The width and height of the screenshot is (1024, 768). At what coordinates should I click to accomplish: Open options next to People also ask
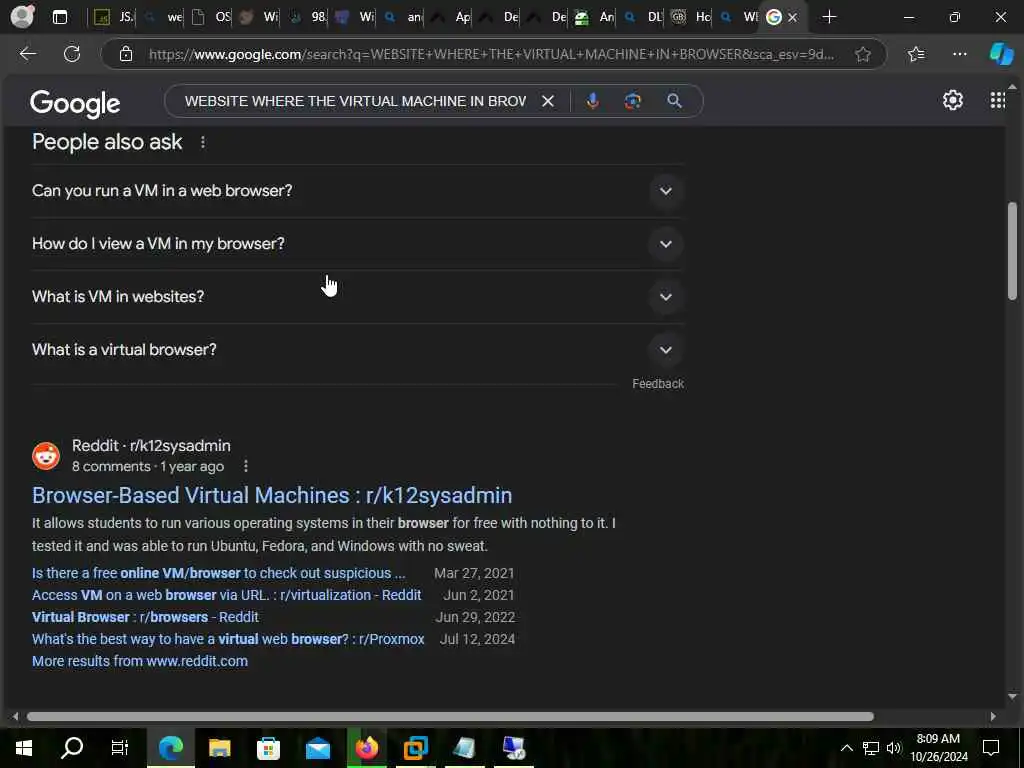203,142
